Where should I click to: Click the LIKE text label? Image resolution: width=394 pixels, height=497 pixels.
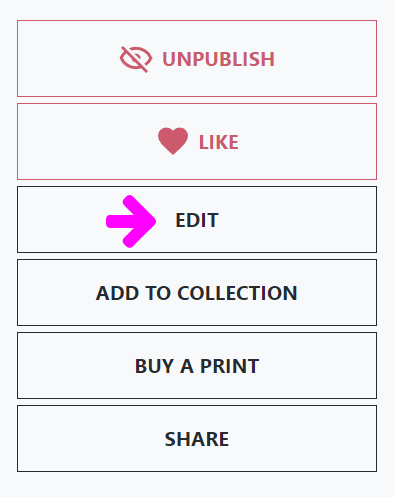pos(219,142)
